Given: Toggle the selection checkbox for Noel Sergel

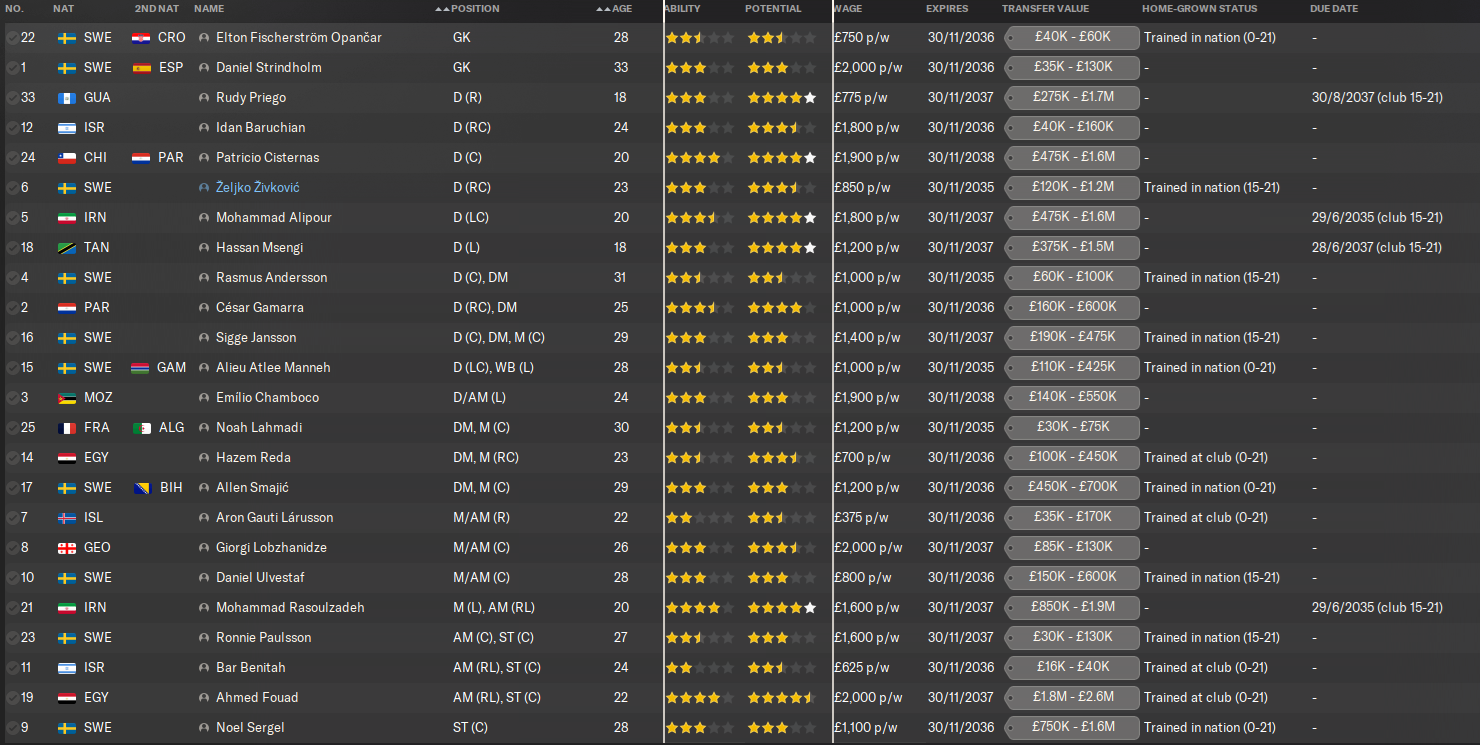Looking at the screenshot, I should pos(12,728).
